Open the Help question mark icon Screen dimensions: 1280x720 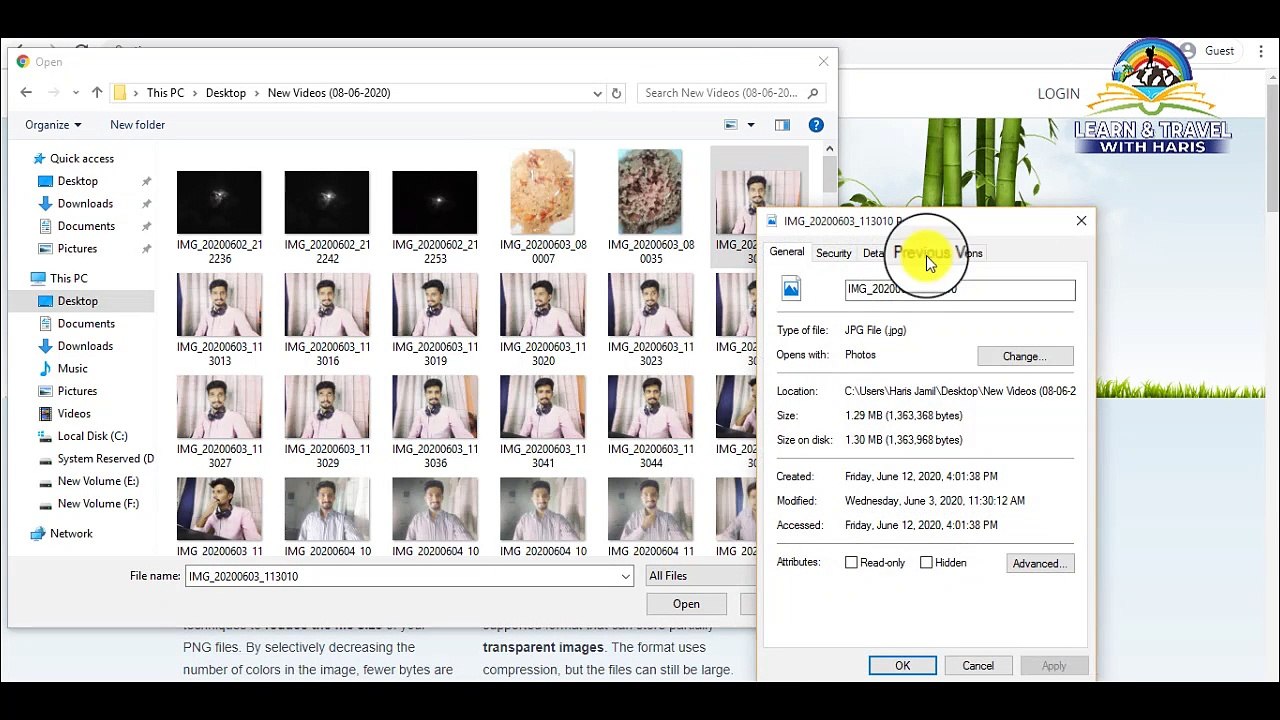click(816, 125)
